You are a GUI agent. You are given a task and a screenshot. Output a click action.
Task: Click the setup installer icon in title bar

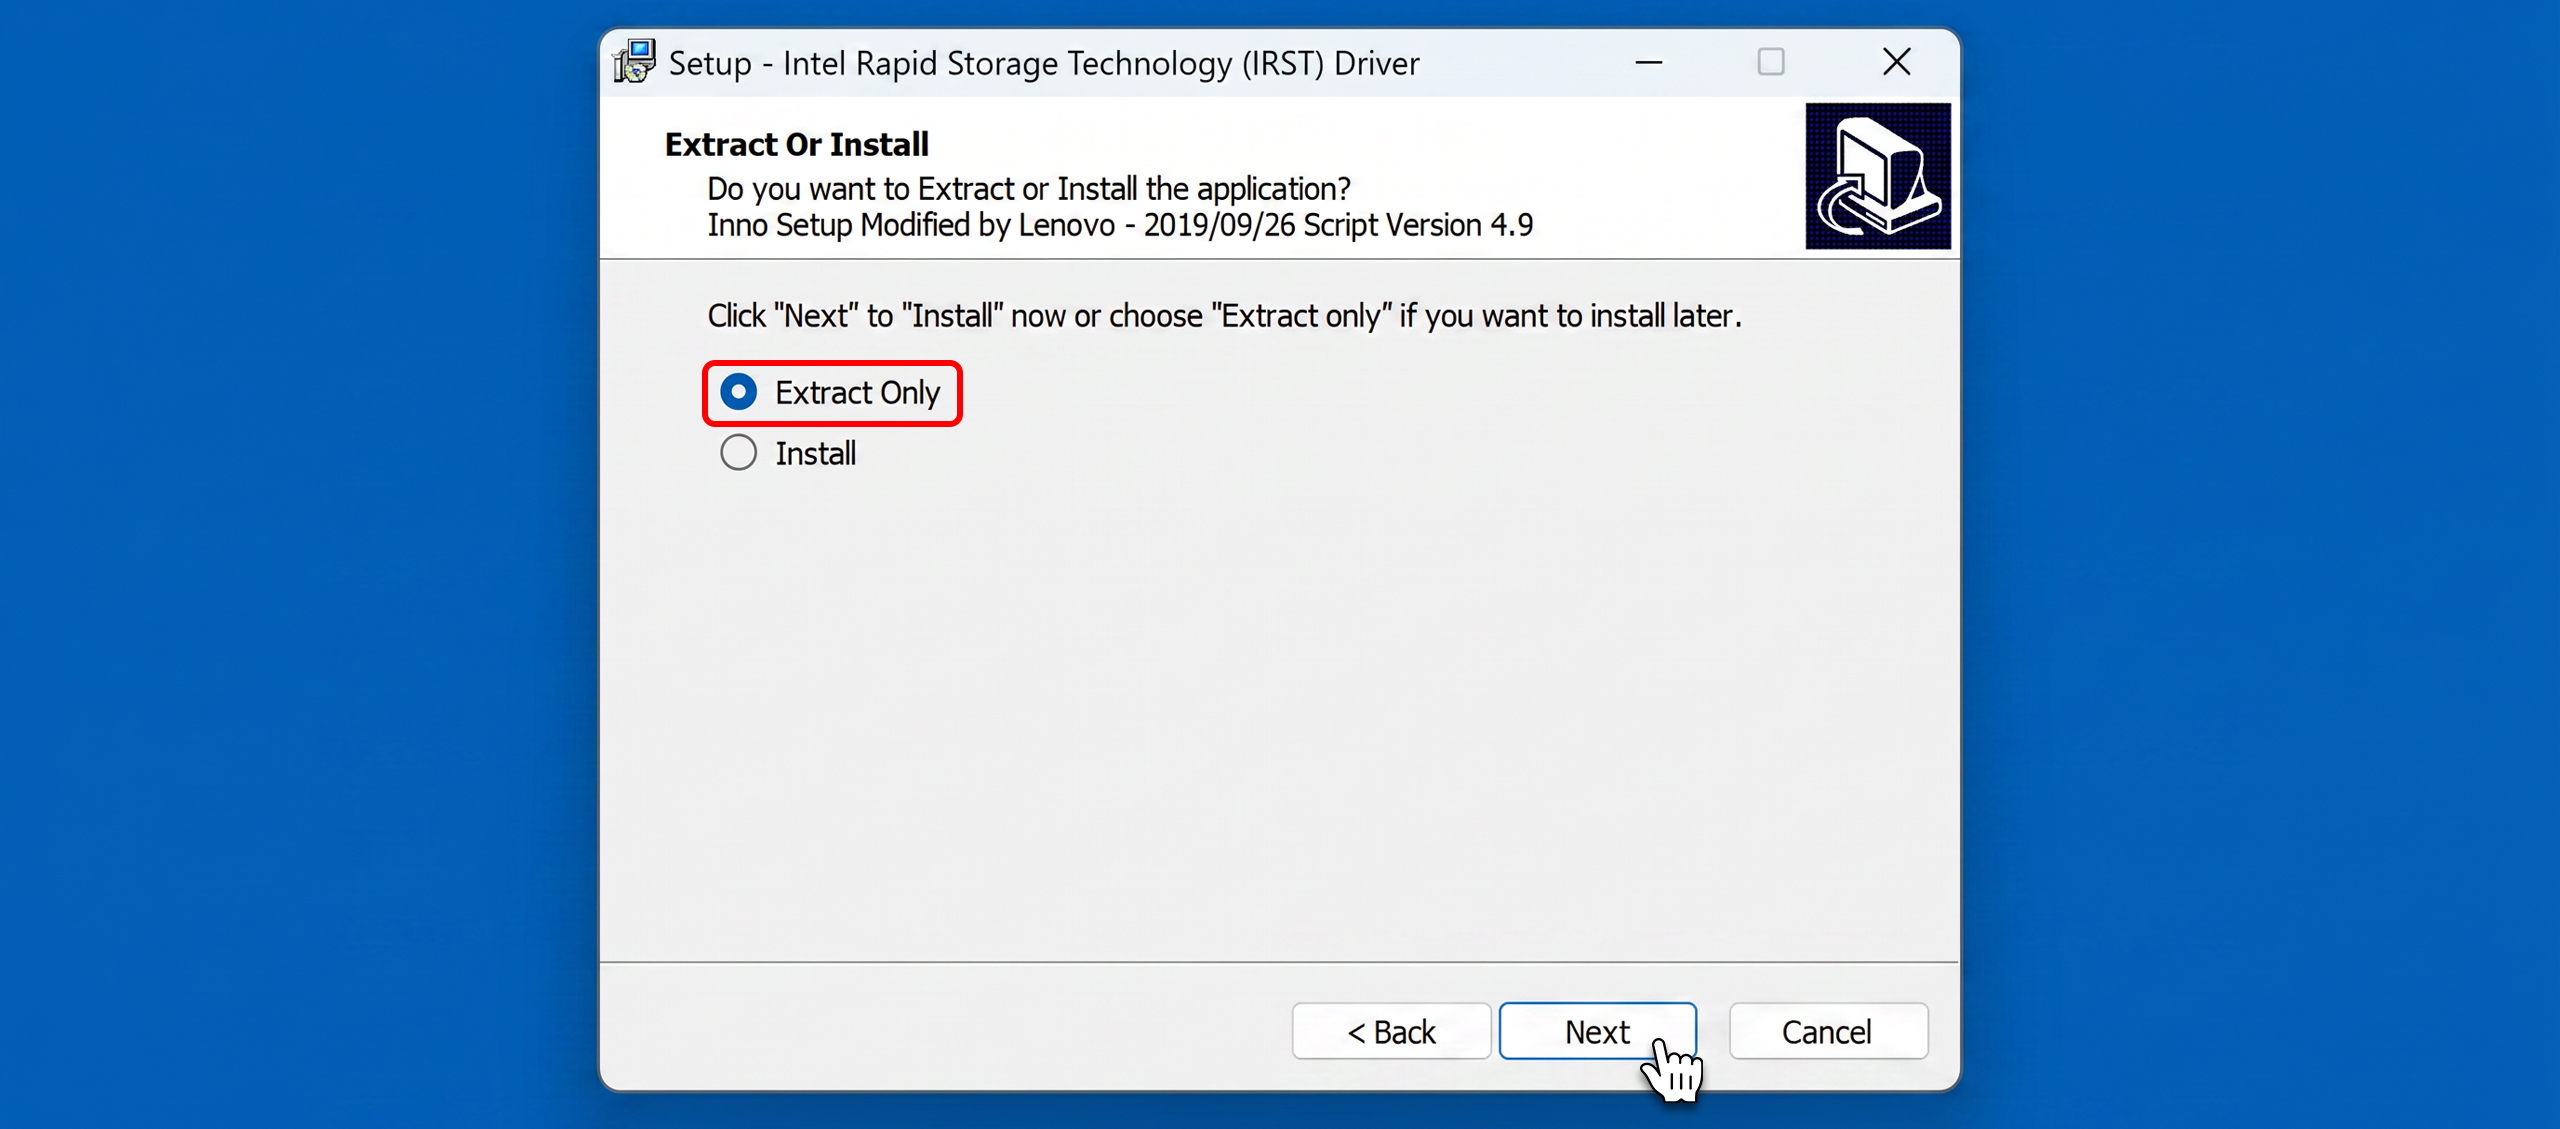click(x=634, y=62)
